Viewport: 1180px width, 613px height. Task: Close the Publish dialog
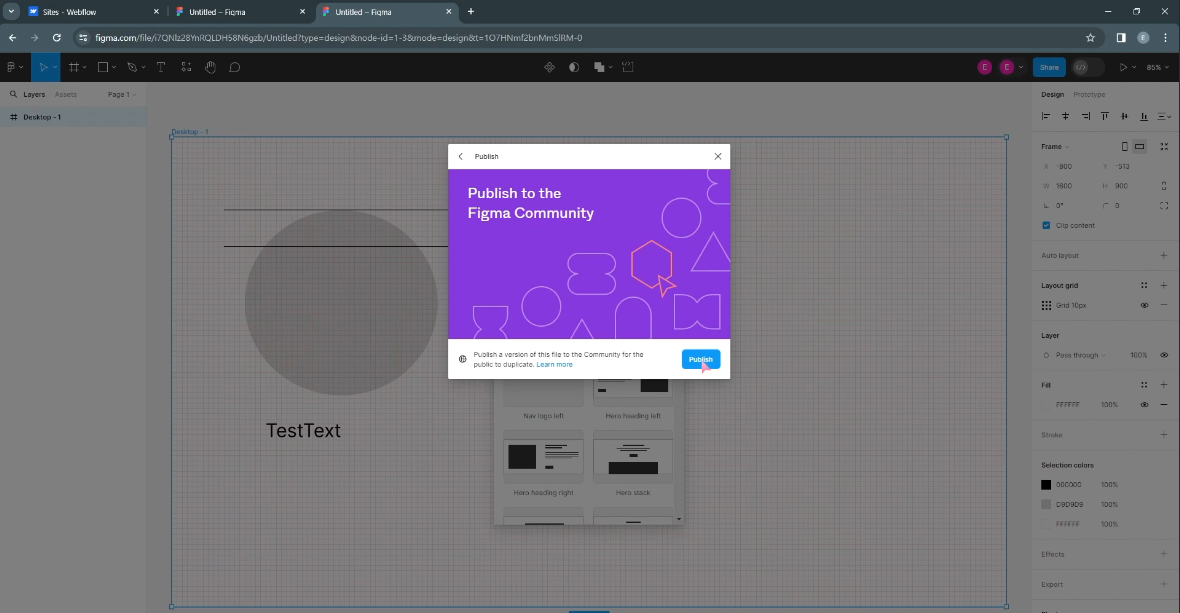[x=718, y=156]
